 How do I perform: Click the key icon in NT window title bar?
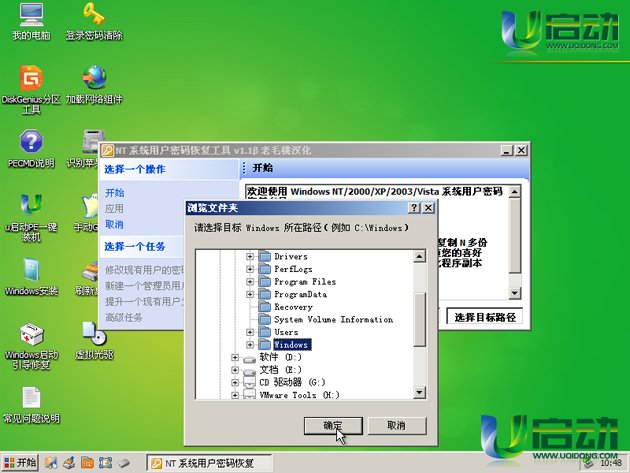(x=107, y=150)
